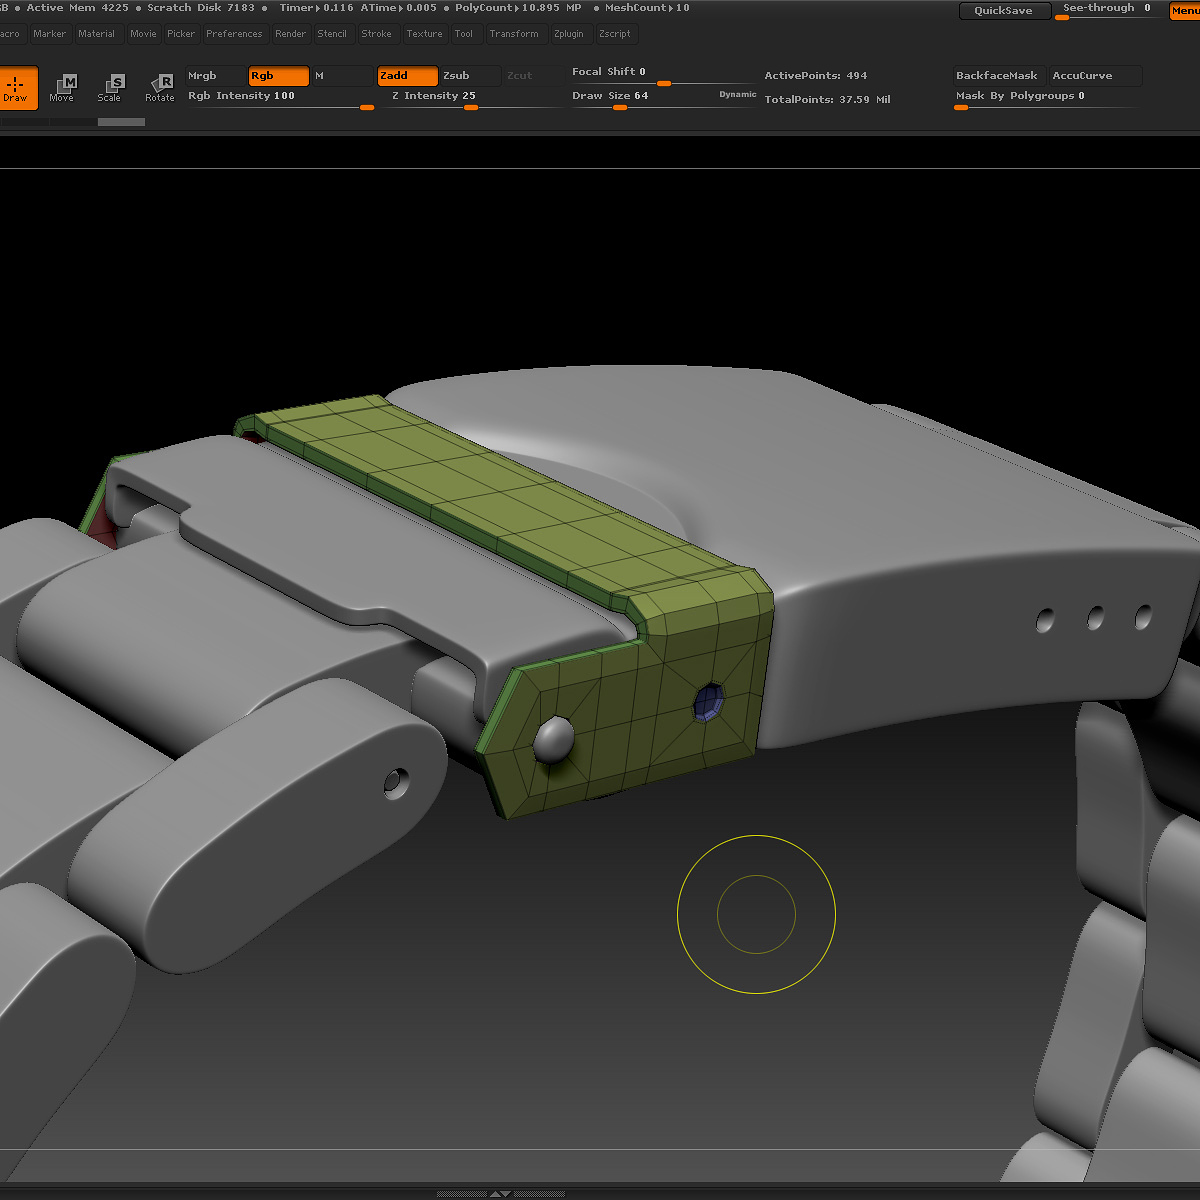
Task: Click the Rgb Intensity slider
Action: [x=280, y=100]
